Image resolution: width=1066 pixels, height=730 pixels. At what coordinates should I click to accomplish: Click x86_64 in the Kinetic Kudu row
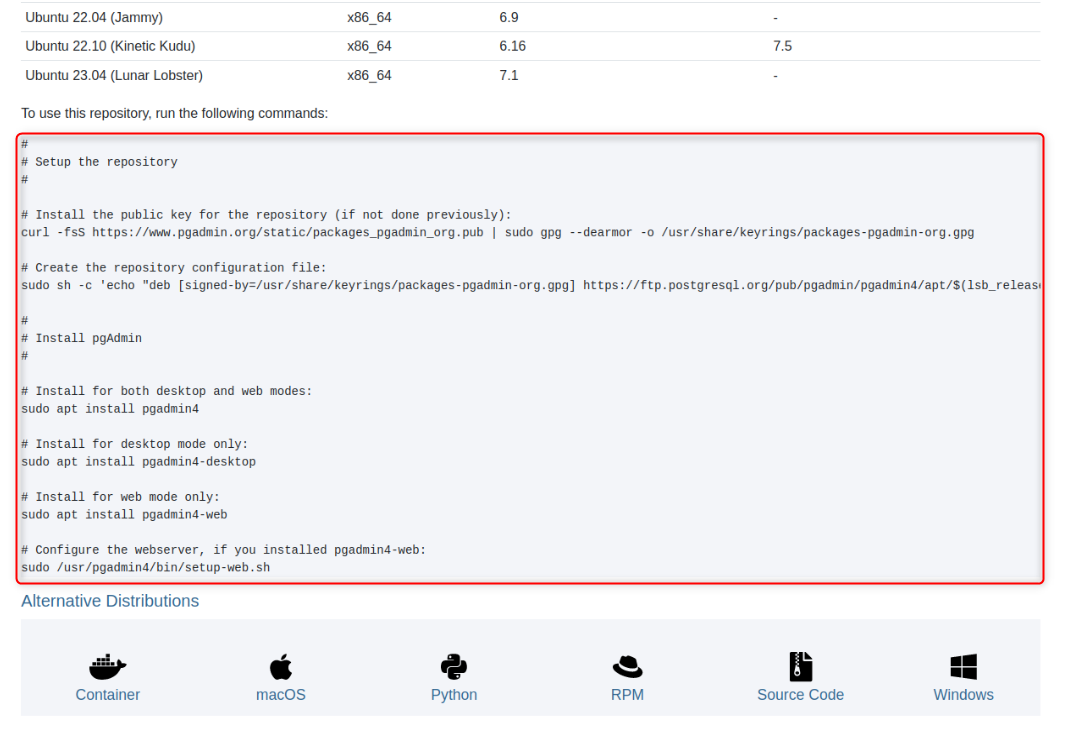tap(369, 46)
